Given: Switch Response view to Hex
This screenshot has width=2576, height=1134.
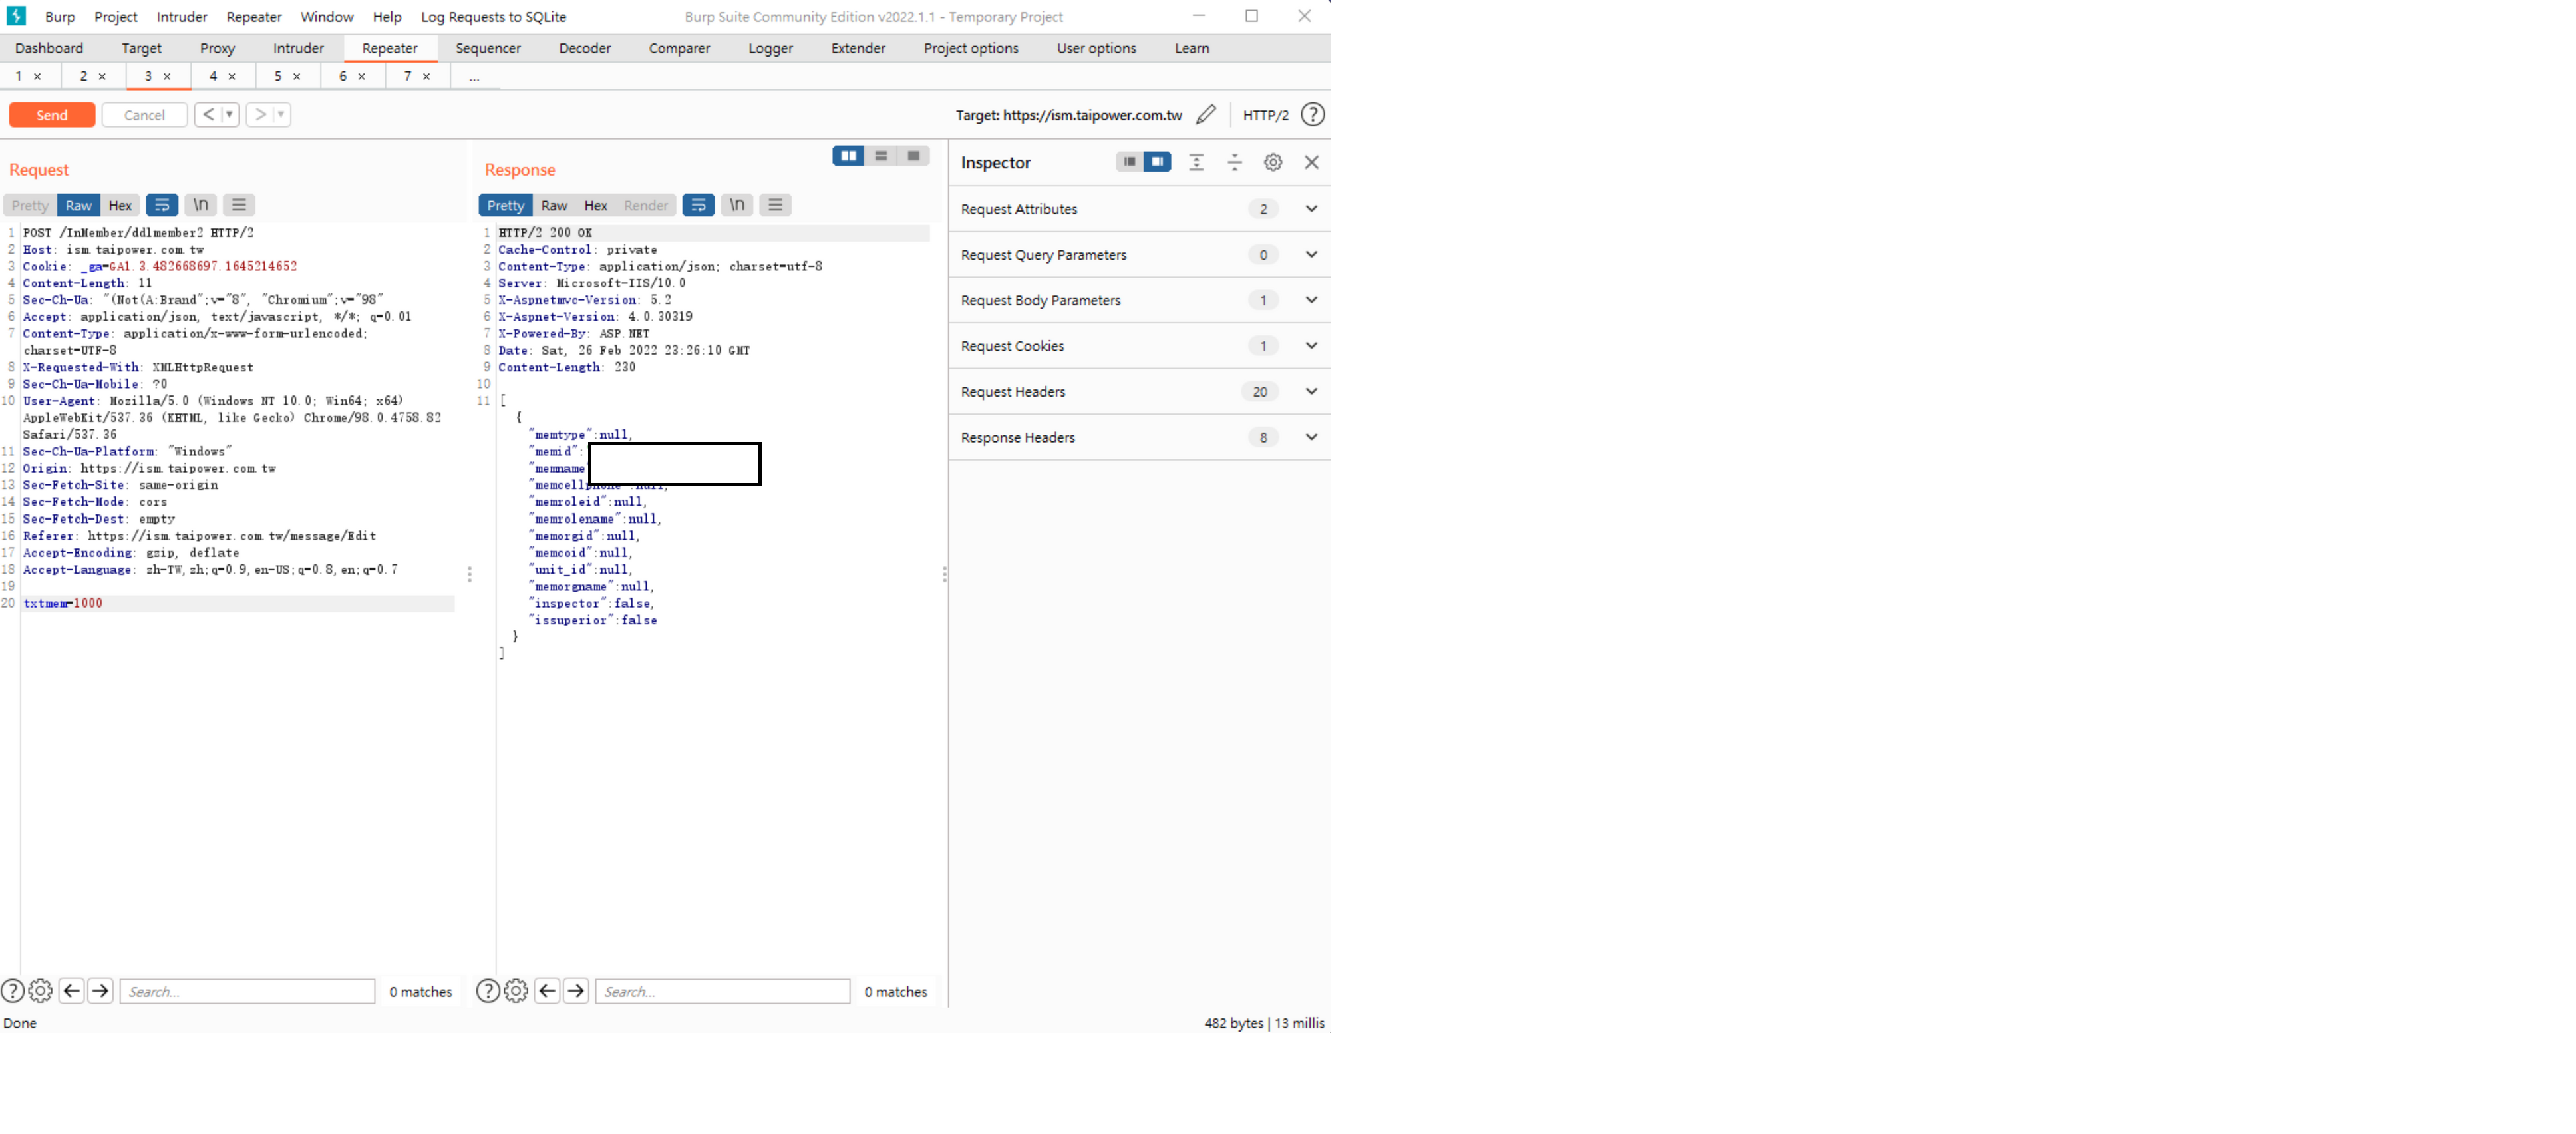Looking at the screenshot, I should pos(596,205).
